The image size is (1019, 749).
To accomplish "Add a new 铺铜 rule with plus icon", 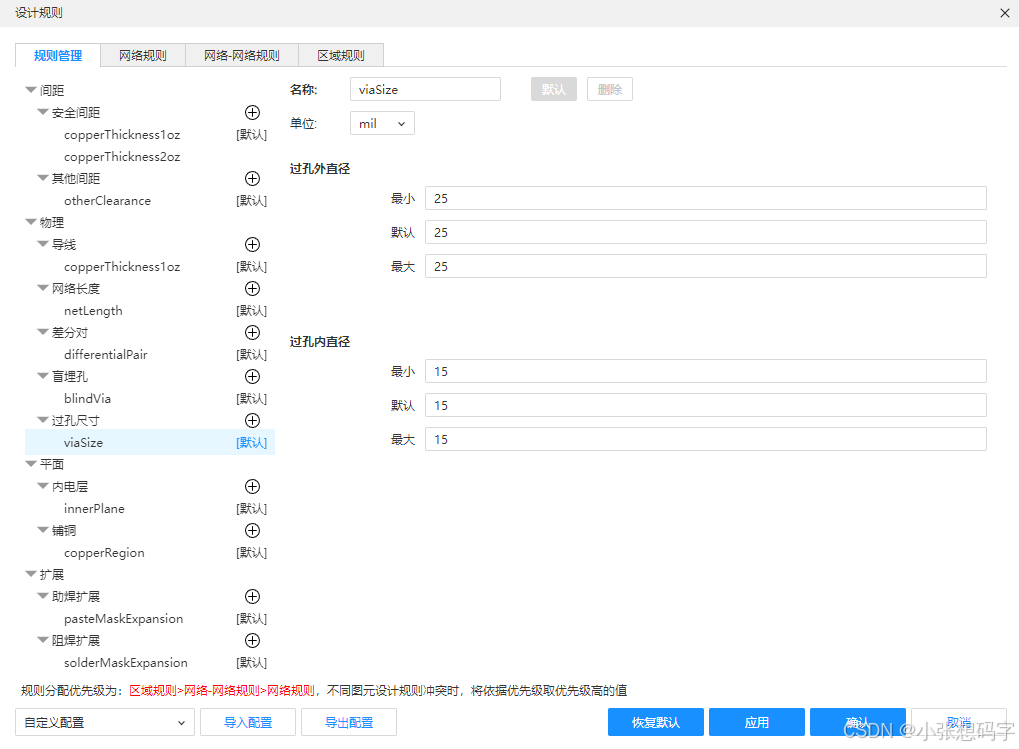I will coord(252,531).
